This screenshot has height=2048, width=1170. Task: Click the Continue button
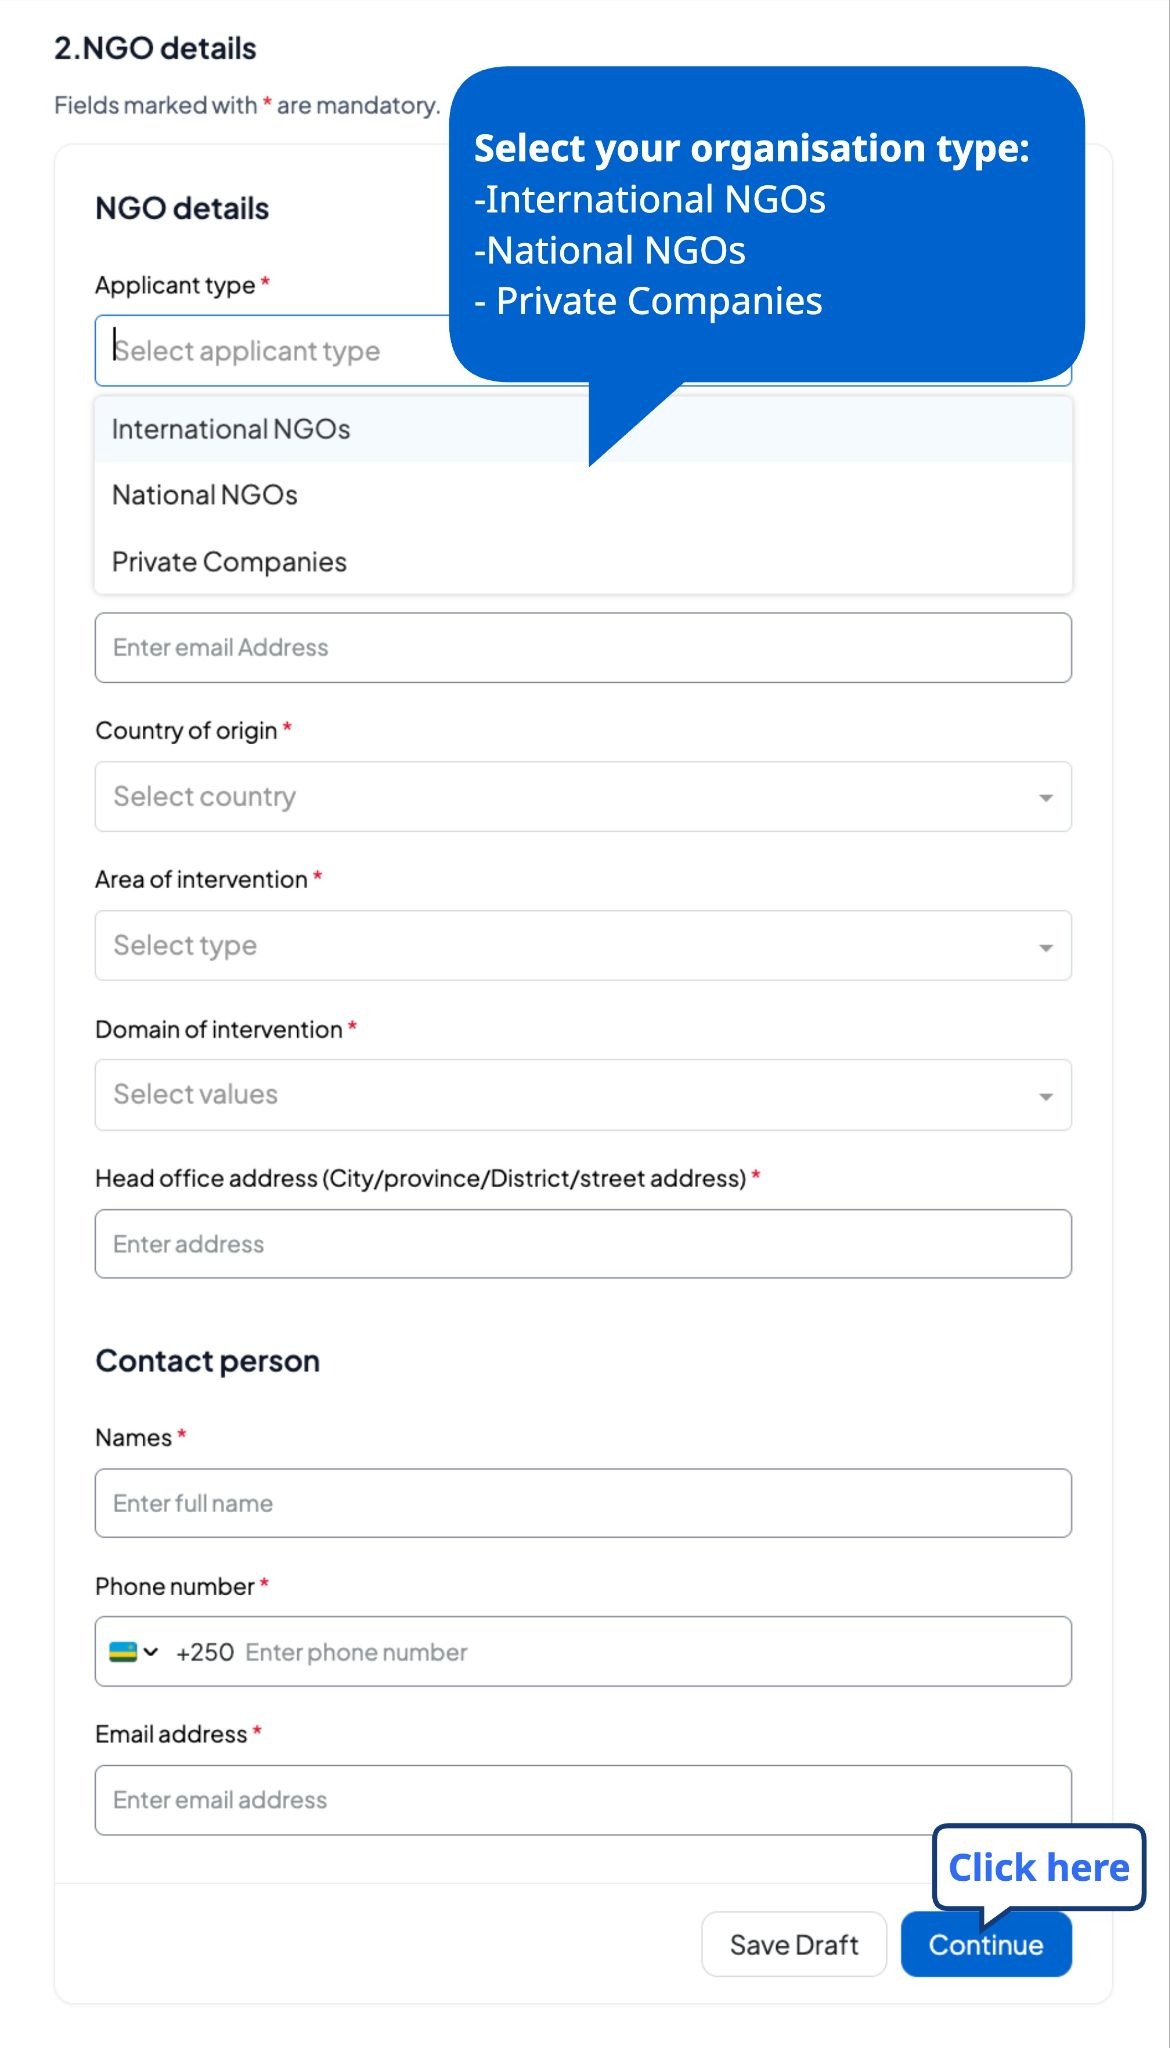pyautogui.click(x=986, y=1945)
